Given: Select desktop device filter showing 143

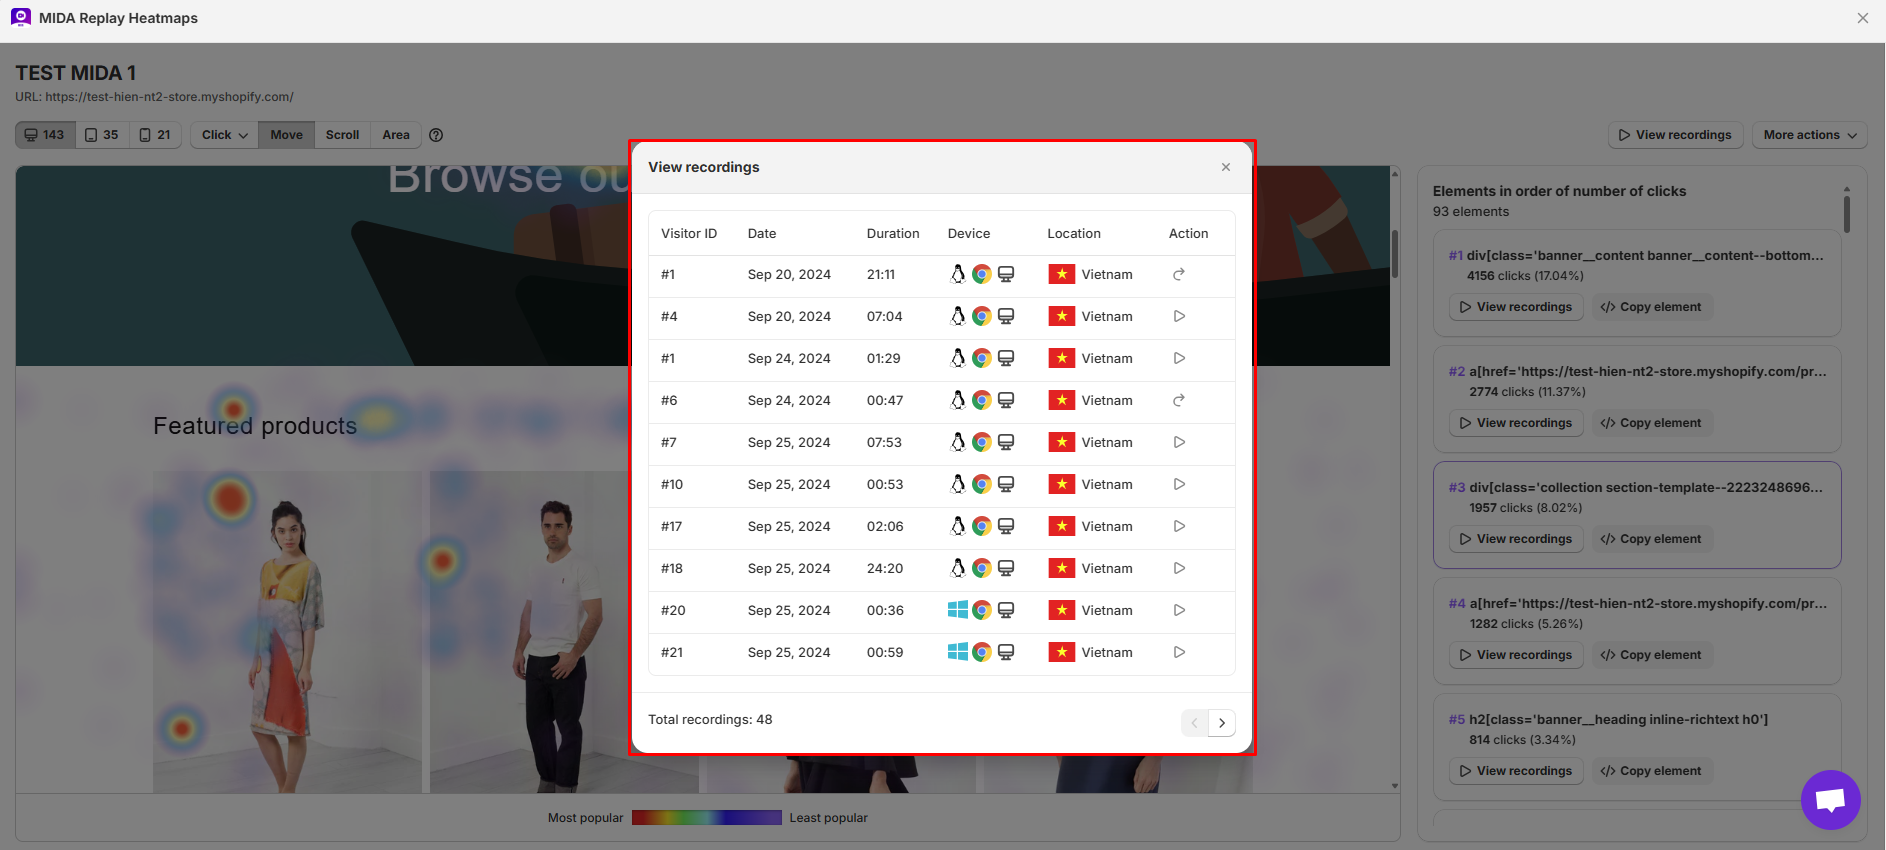Looking at the screenshot, I should pyautogui.click(x=45, y=135).
